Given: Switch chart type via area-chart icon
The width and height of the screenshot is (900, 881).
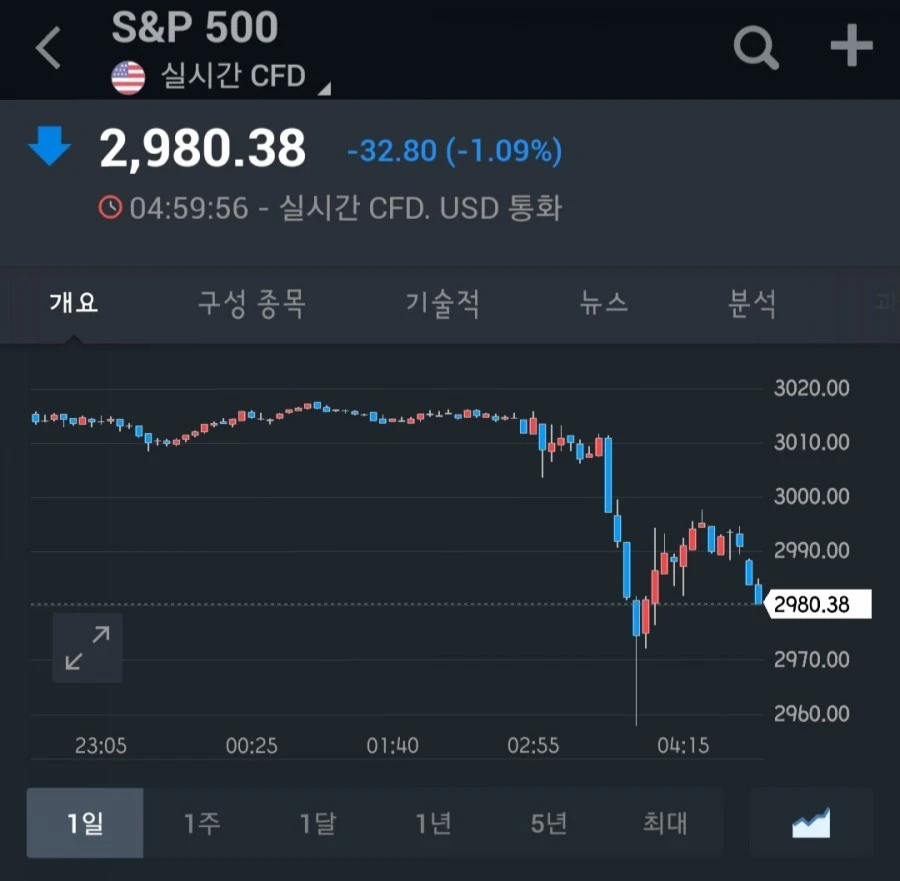Looking at the screenshot, I should pos(811,822).
